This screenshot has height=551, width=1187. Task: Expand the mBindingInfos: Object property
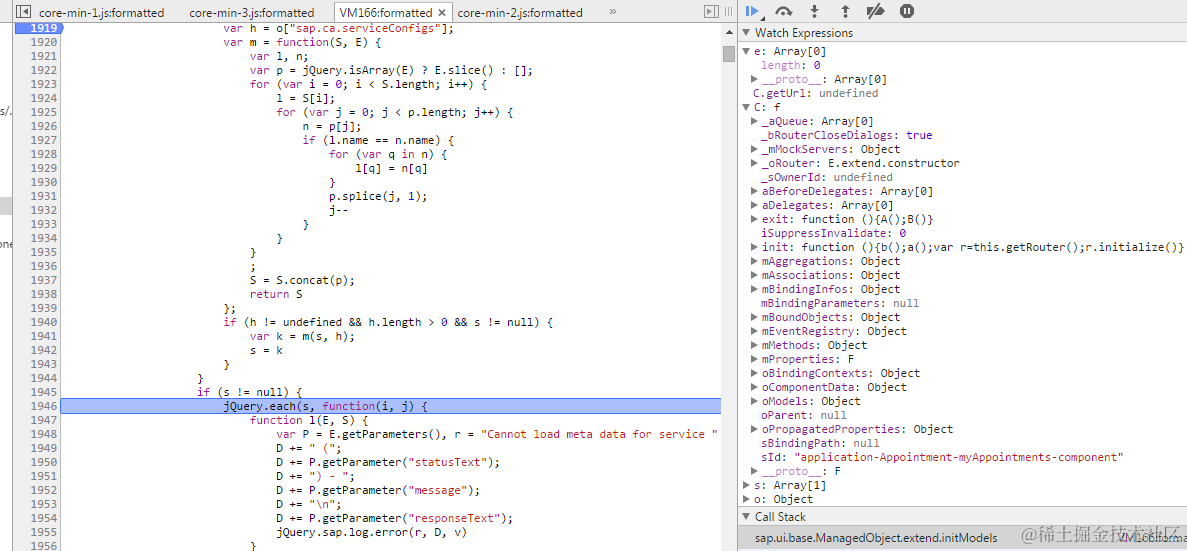click(755, 289)
